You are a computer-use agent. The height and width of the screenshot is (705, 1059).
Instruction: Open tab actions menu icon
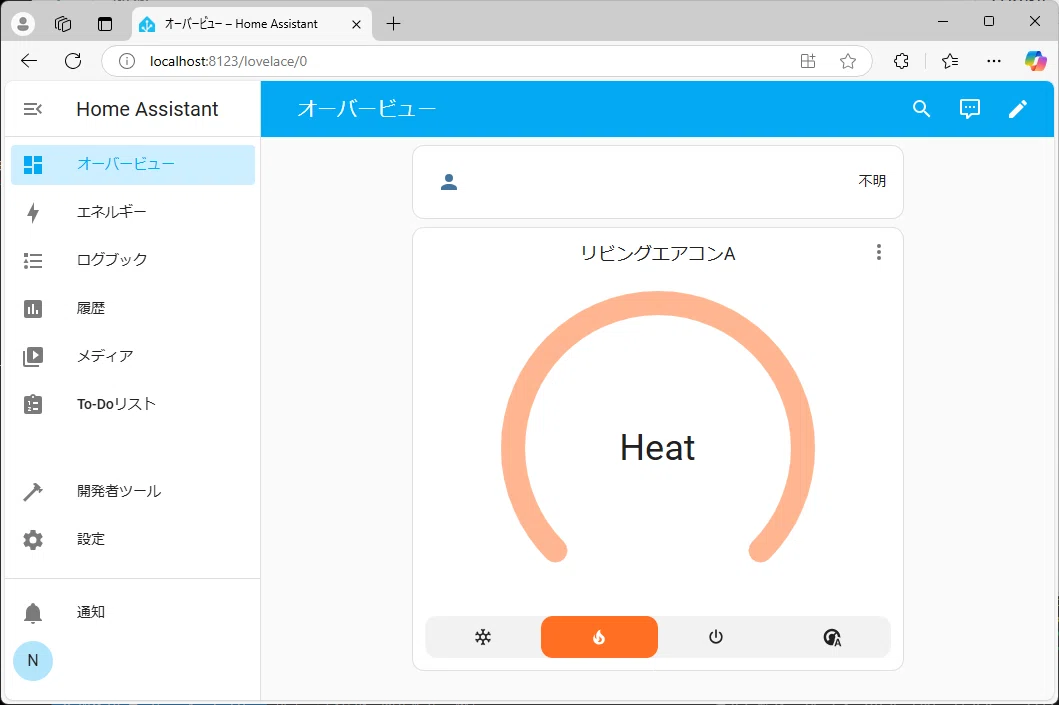point(105,24)
